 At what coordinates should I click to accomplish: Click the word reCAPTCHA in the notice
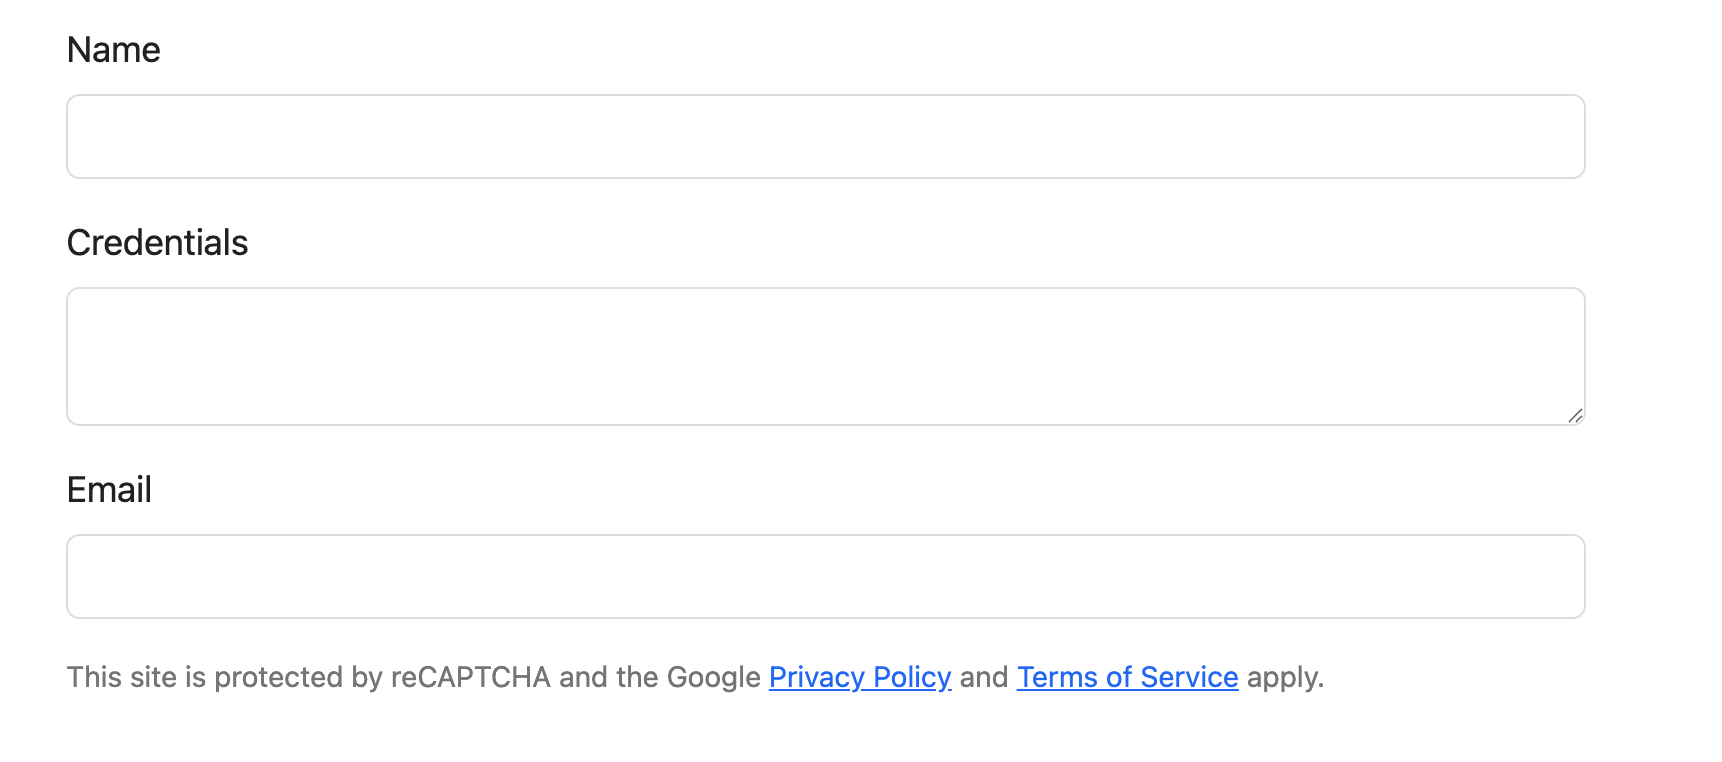tap(470, 677)
